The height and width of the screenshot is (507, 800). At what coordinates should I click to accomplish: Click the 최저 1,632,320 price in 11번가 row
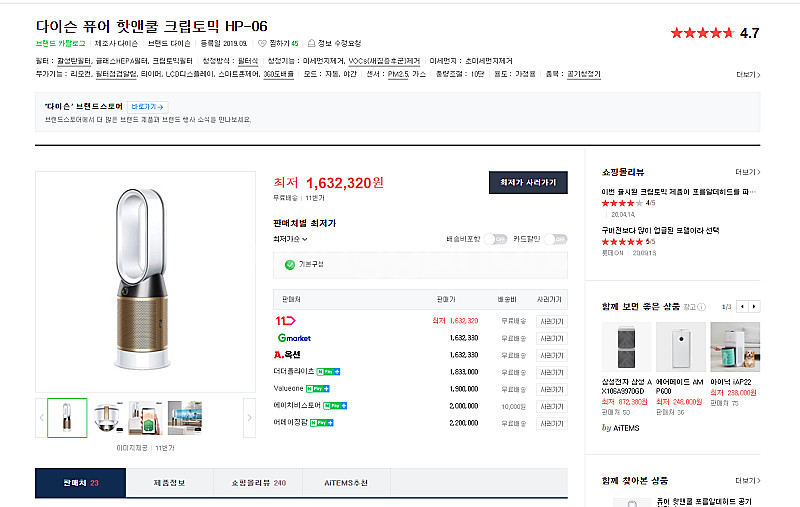[x=455, y=321]
